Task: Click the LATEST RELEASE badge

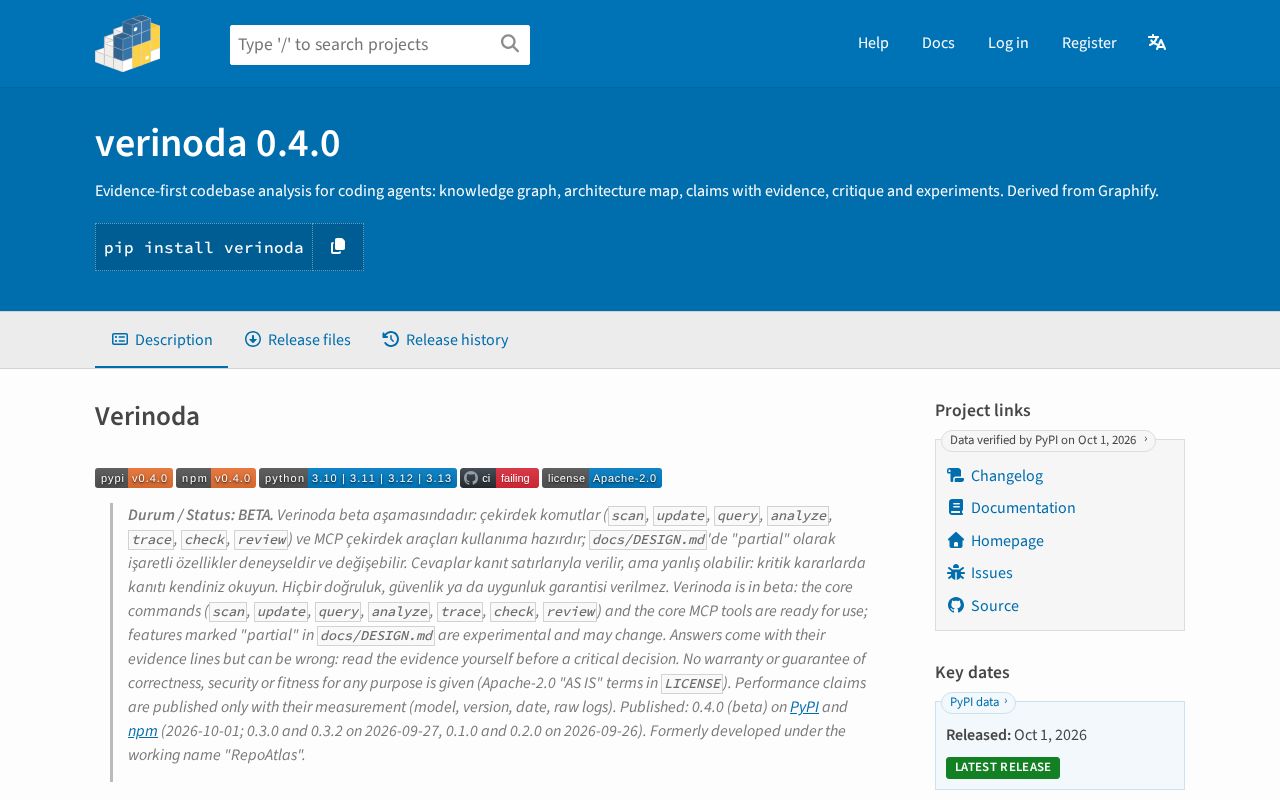Action: (x=1003, y=768)
